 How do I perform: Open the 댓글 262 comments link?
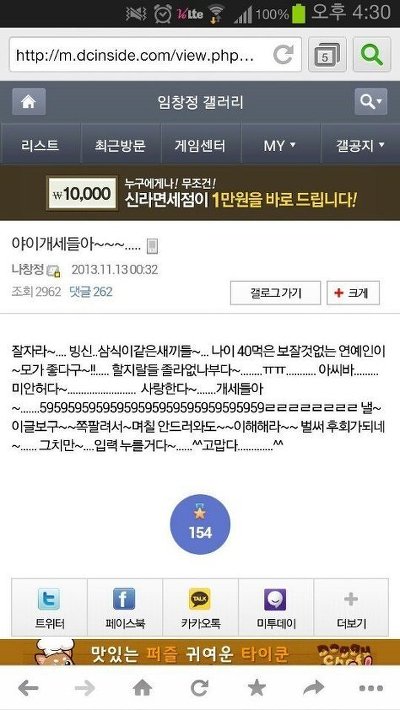91,292
